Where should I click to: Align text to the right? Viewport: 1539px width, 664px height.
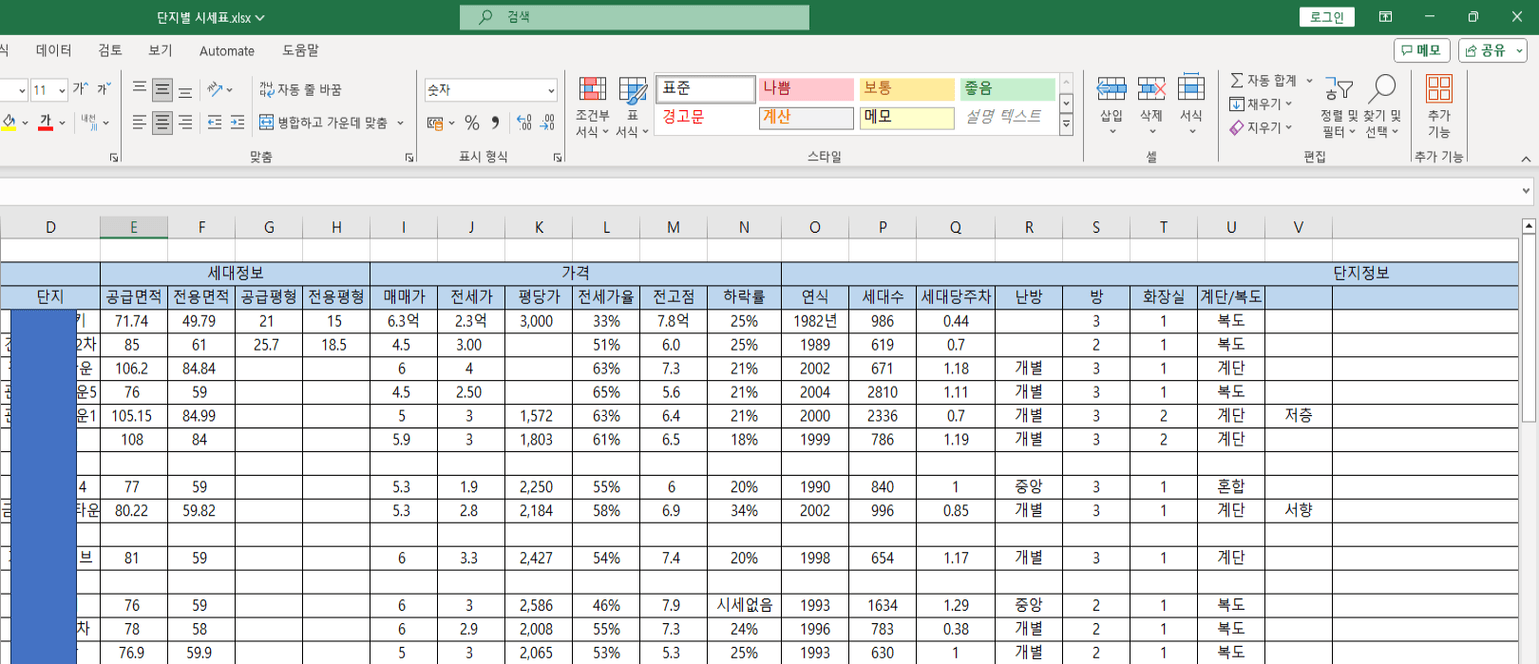coord(185,123)
